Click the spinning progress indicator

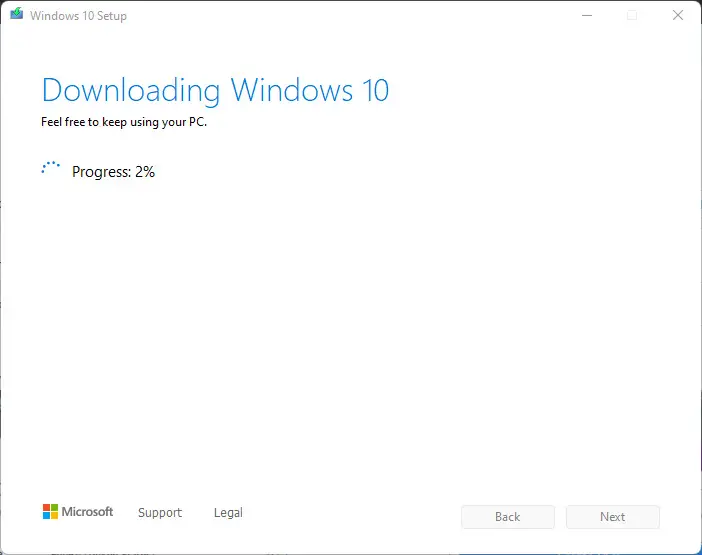pyautogui.click(x=51, y=168)
